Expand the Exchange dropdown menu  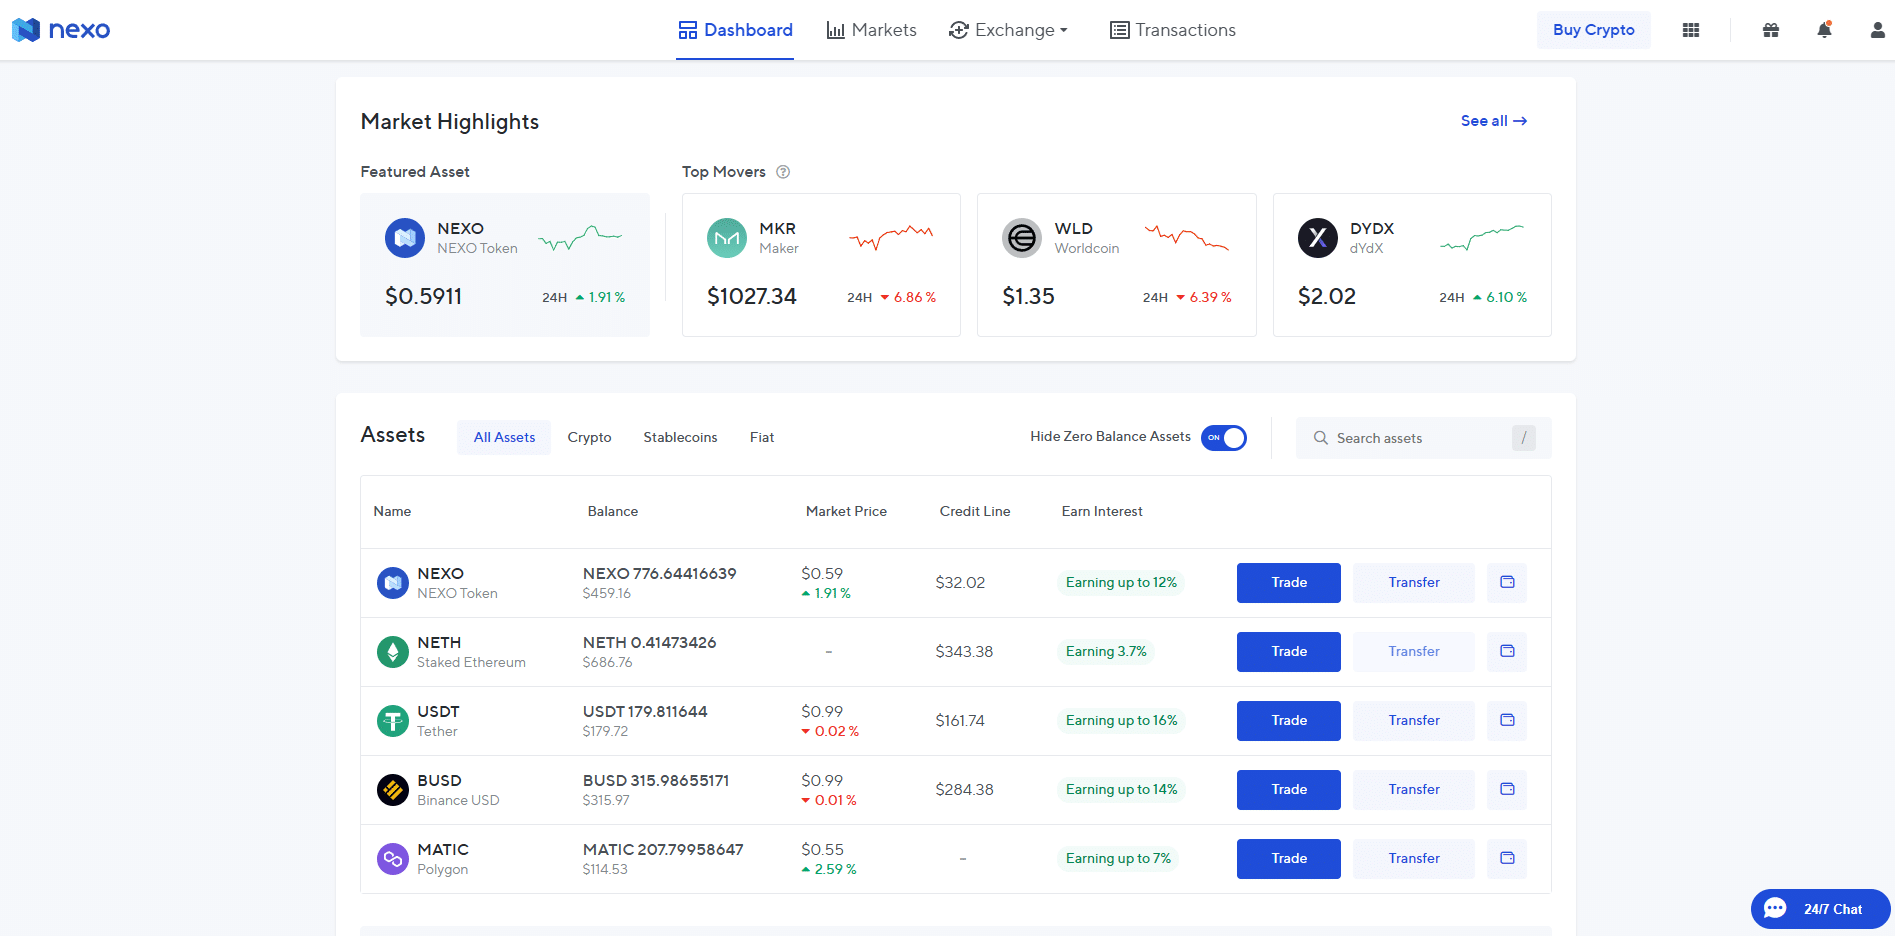coord(1008,30)
